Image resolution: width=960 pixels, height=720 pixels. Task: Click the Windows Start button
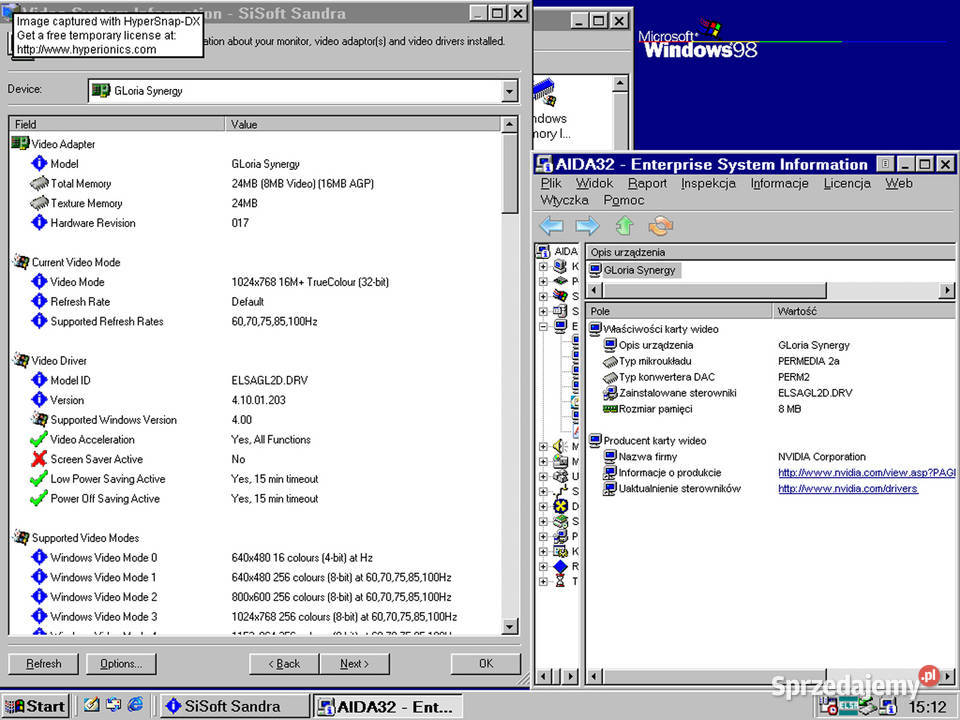click(x=36, y=706)
